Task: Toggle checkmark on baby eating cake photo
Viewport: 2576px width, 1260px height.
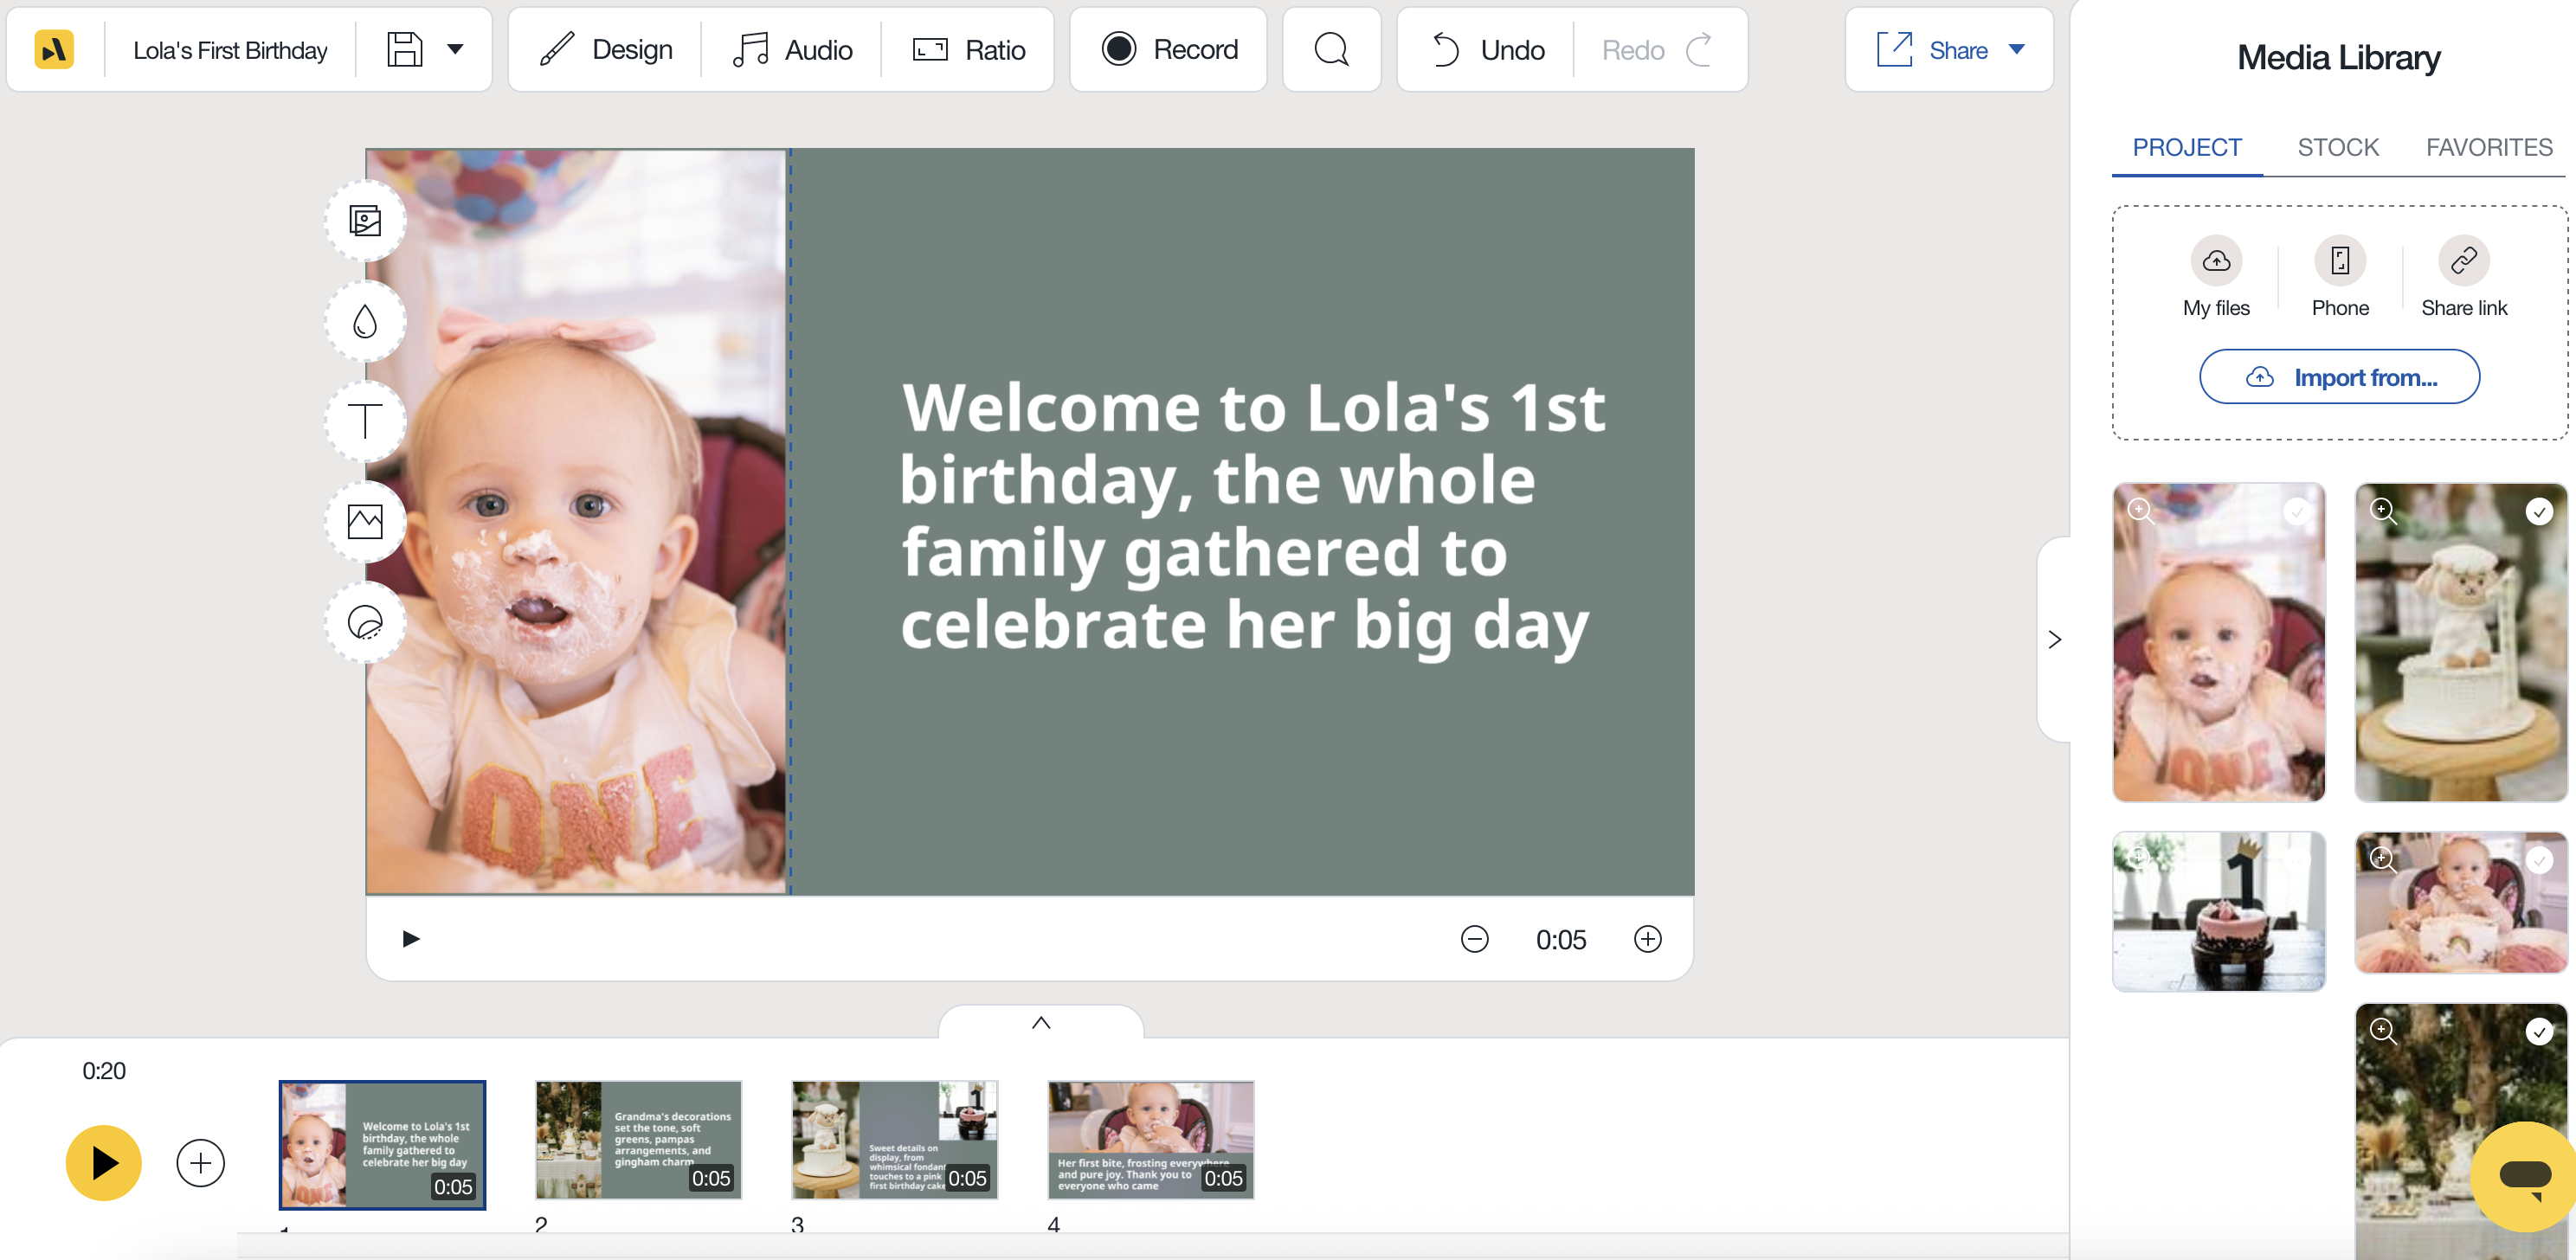Action: [2538, 860]
